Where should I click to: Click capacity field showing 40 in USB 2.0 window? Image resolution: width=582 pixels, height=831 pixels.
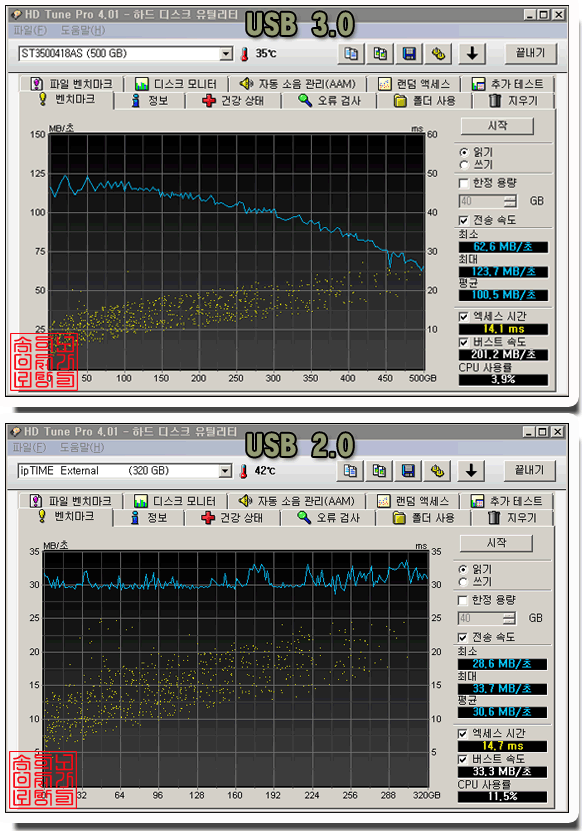[x=480, y=618]
